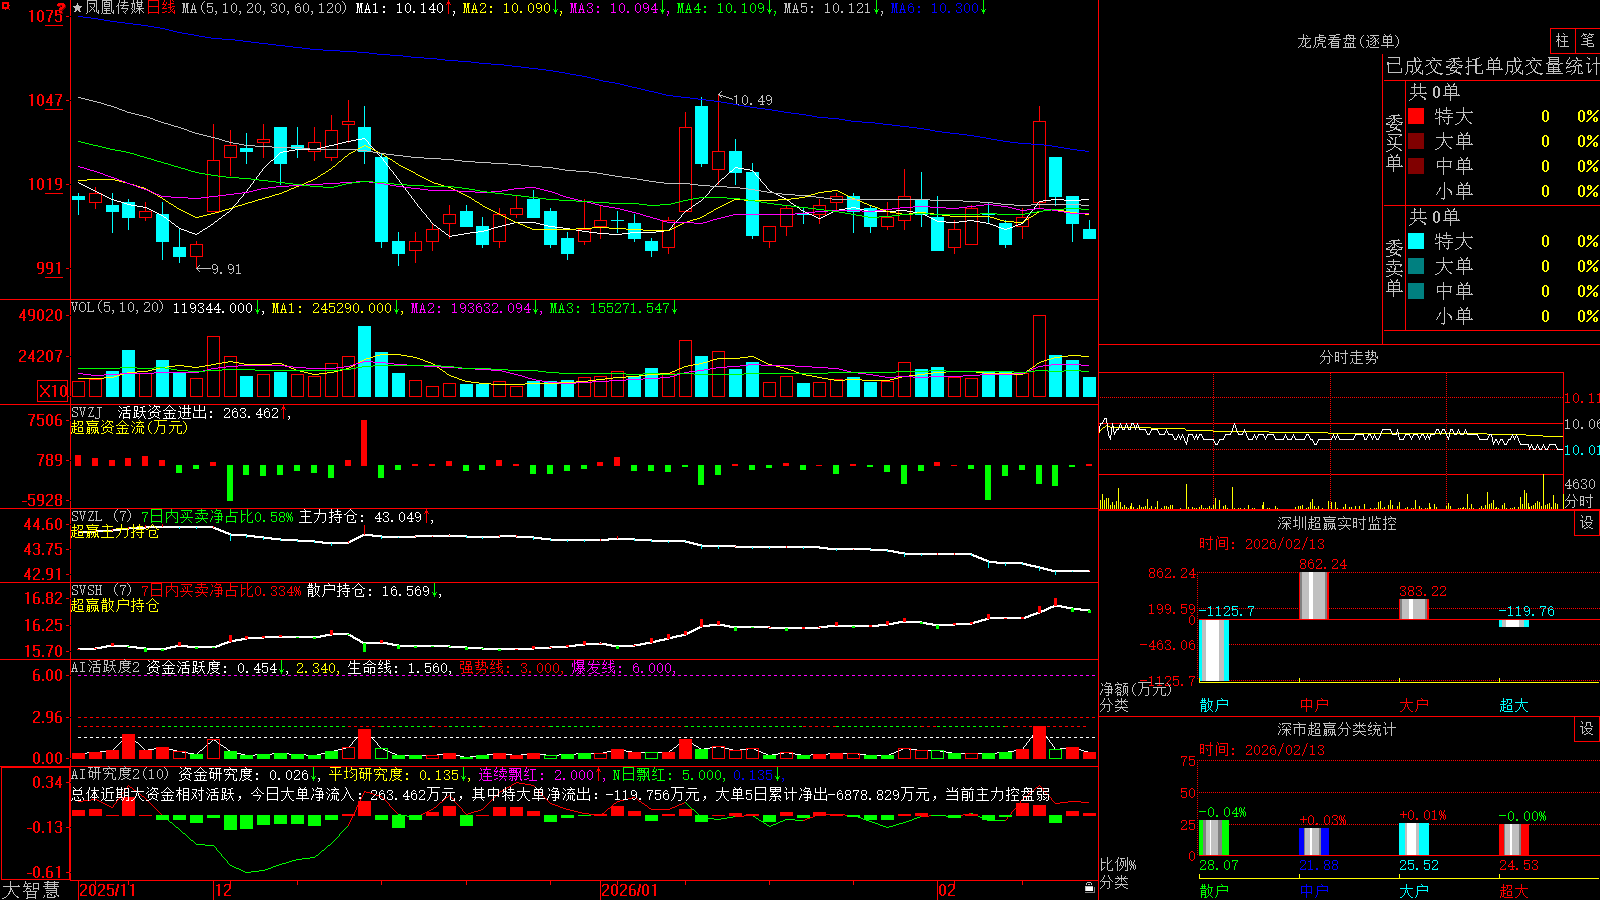Click the SVSH 散户持仓 indicator label
The width and height of the screenshot is (1600, 900).
(101, 590)
